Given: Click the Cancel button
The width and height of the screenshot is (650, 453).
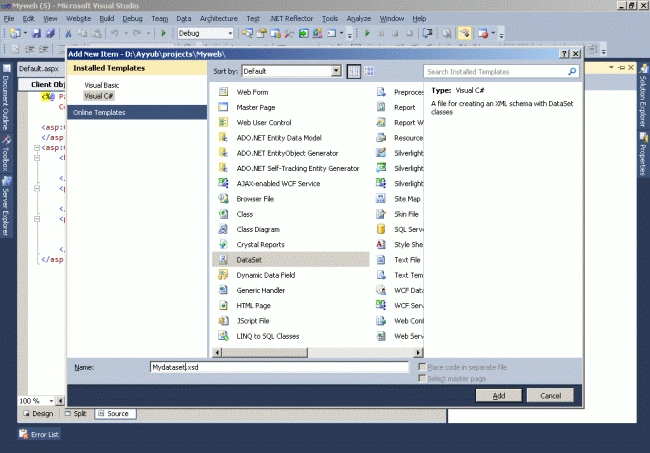Looking at the screenshot, I should 551,396.
